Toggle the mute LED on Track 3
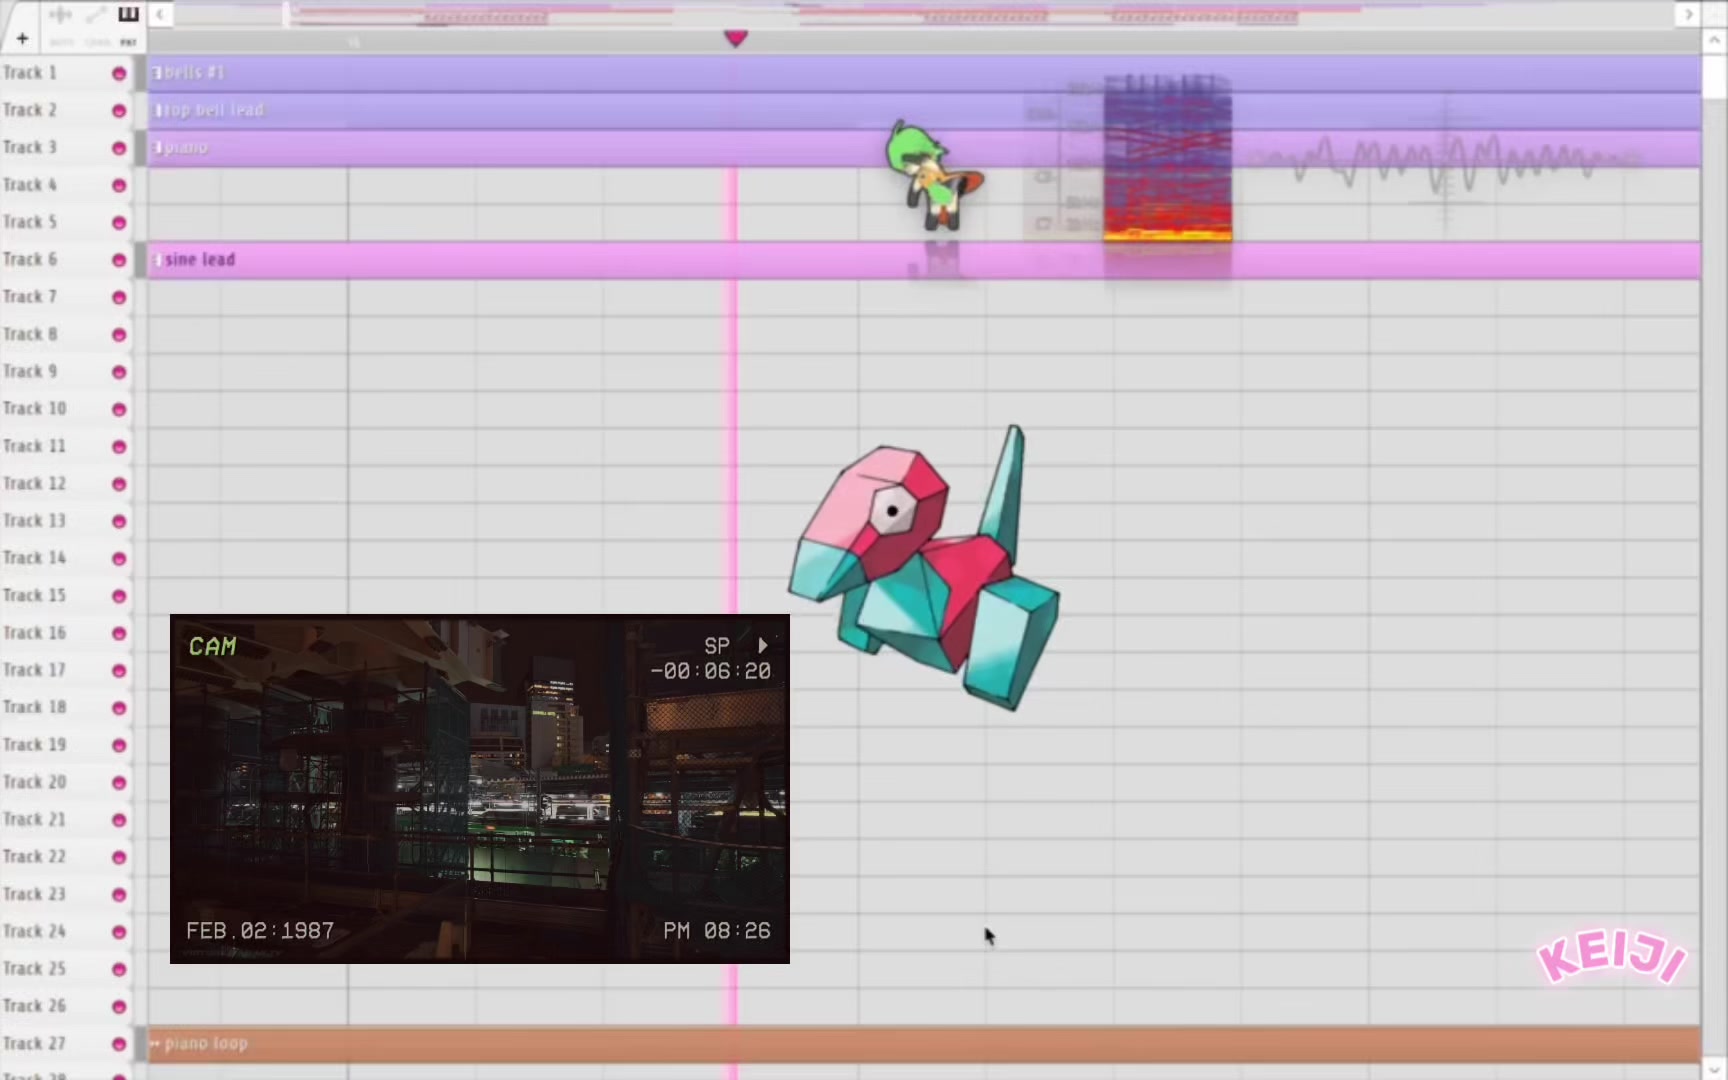The height and width of the screenshot is (1080, 1728). [x=119, y=148]
